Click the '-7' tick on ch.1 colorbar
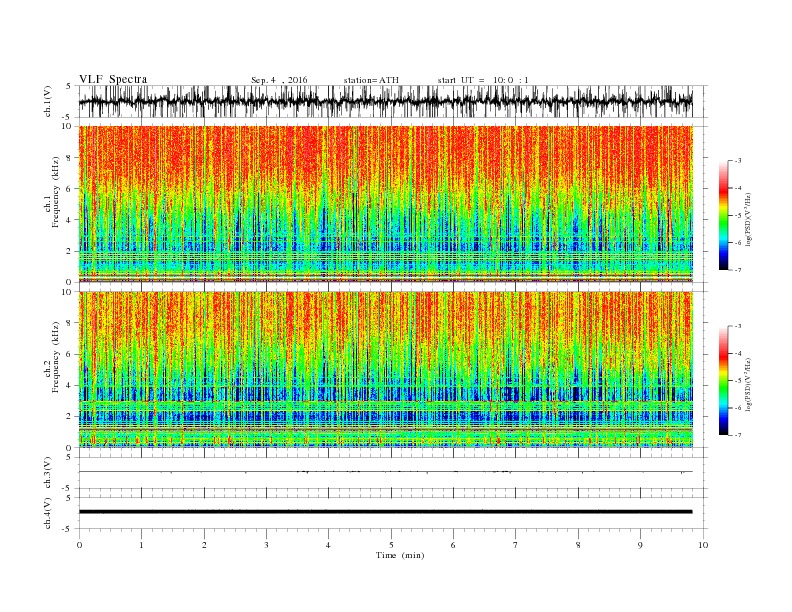The image size is (792, 612). pyautogui.click(x=738, y=270)
